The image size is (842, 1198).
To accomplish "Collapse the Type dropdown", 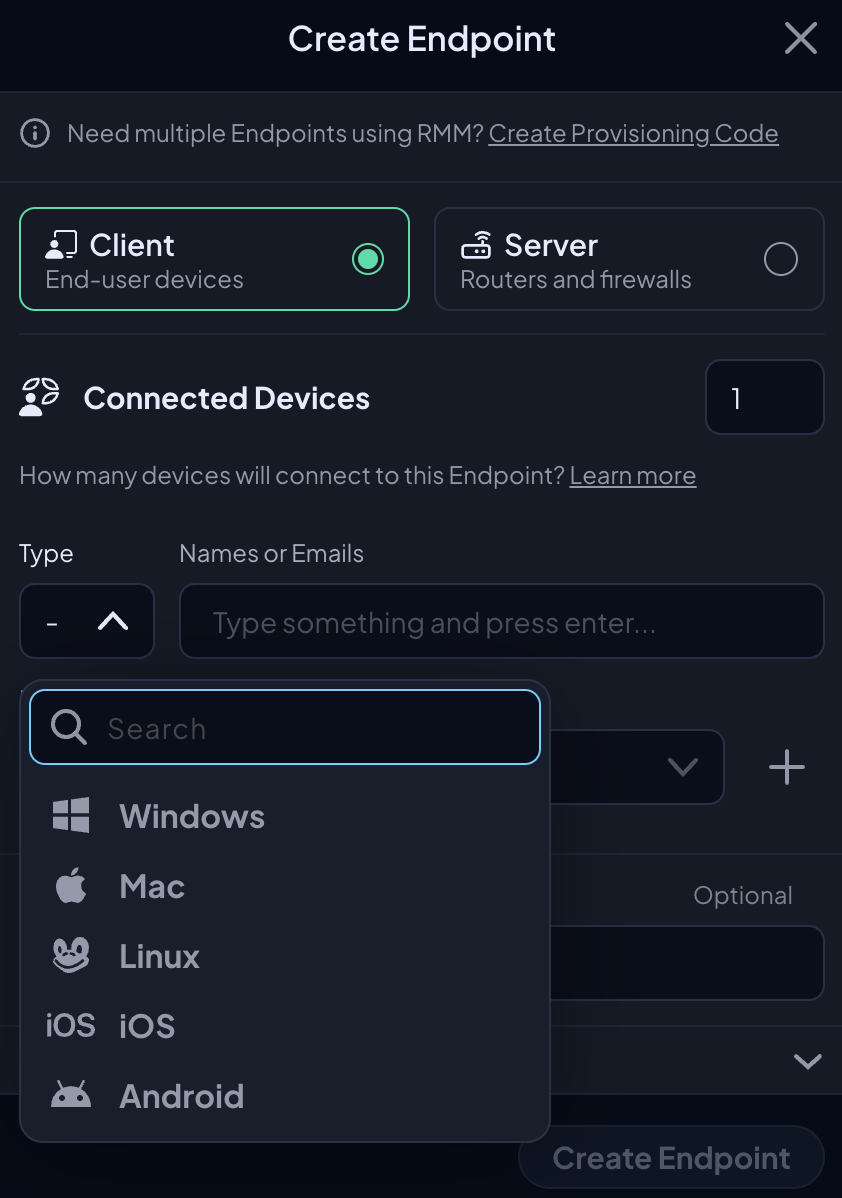I will (x=87, y=621).
